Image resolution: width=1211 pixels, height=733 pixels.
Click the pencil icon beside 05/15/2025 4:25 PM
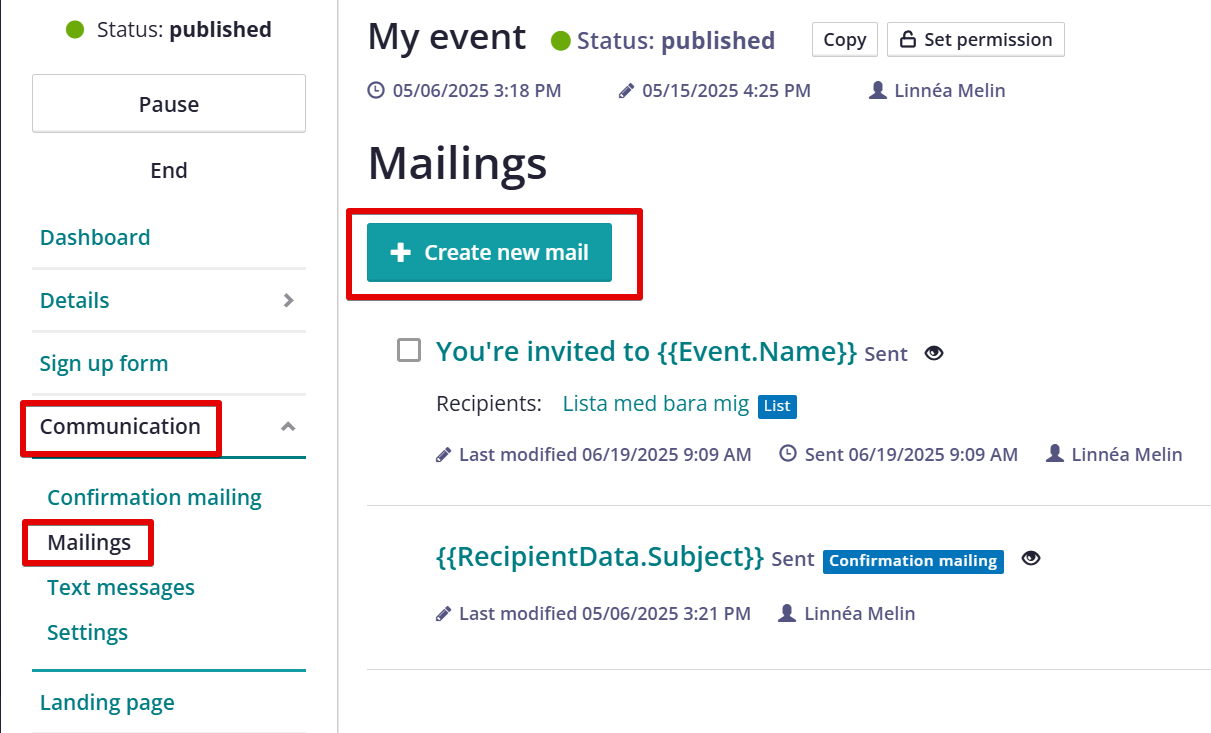626,90
